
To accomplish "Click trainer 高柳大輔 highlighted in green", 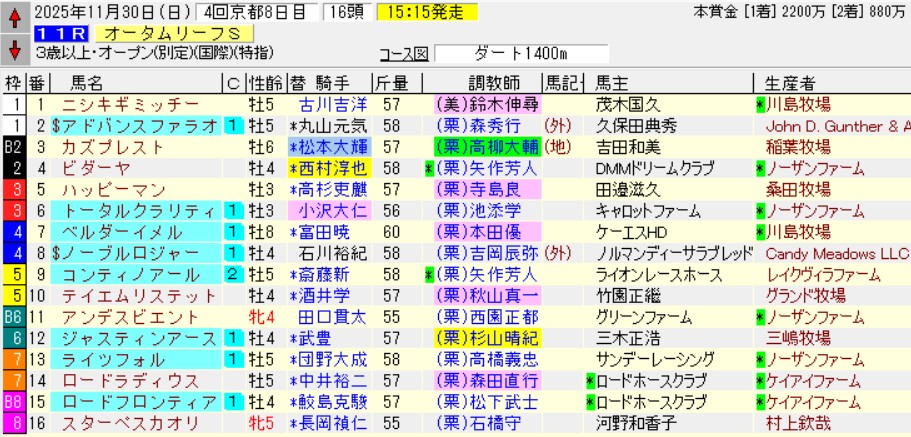I will (488, 147).
